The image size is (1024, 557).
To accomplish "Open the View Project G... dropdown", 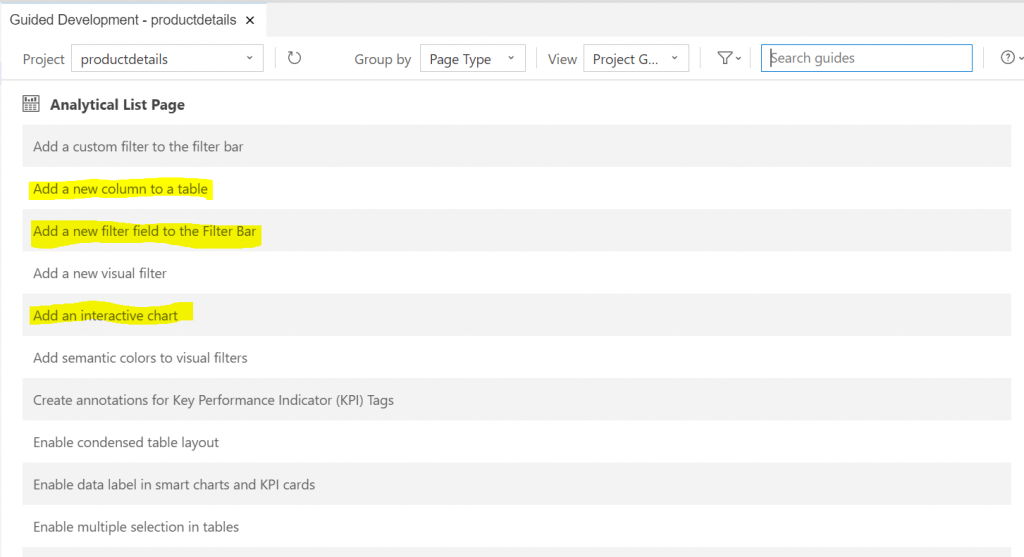I will (x=636, y=59).
